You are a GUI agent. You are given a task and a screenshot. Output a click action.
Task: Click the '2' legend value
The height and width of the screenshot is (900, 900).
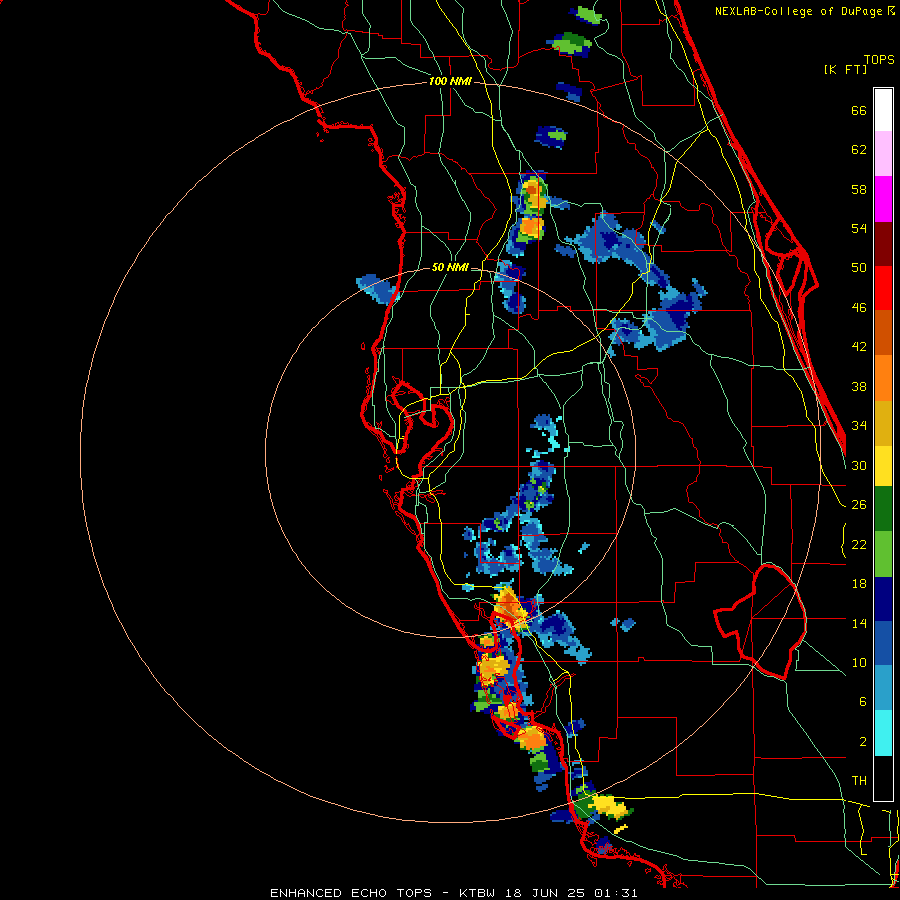point(863,742)
